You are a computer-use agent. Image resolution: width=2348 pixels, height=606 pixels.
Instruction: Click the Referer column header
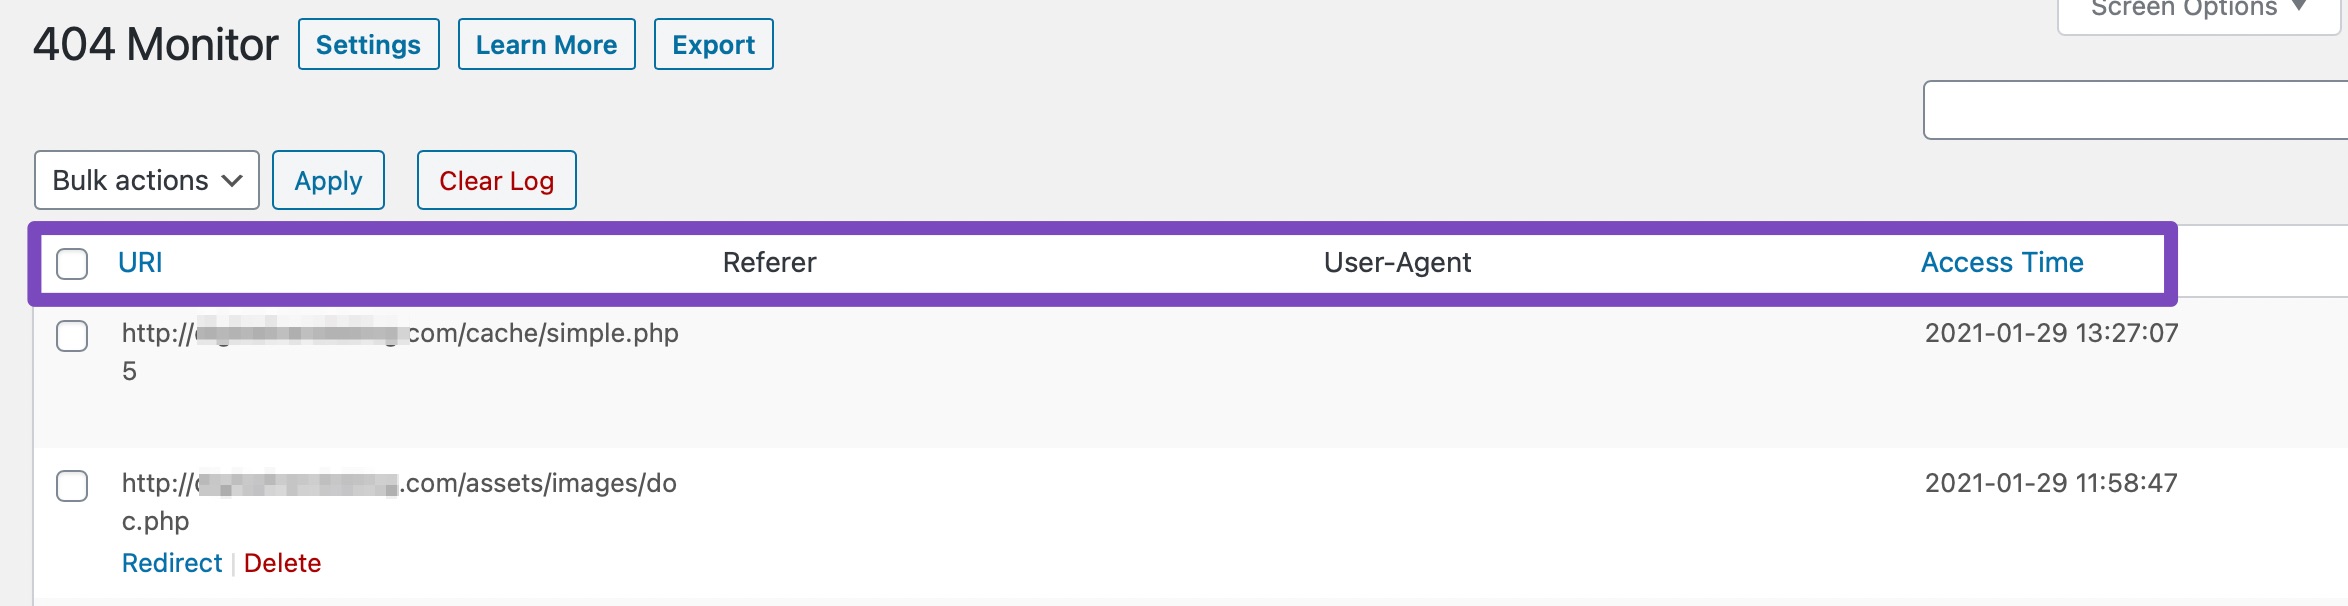coord(769,263)
